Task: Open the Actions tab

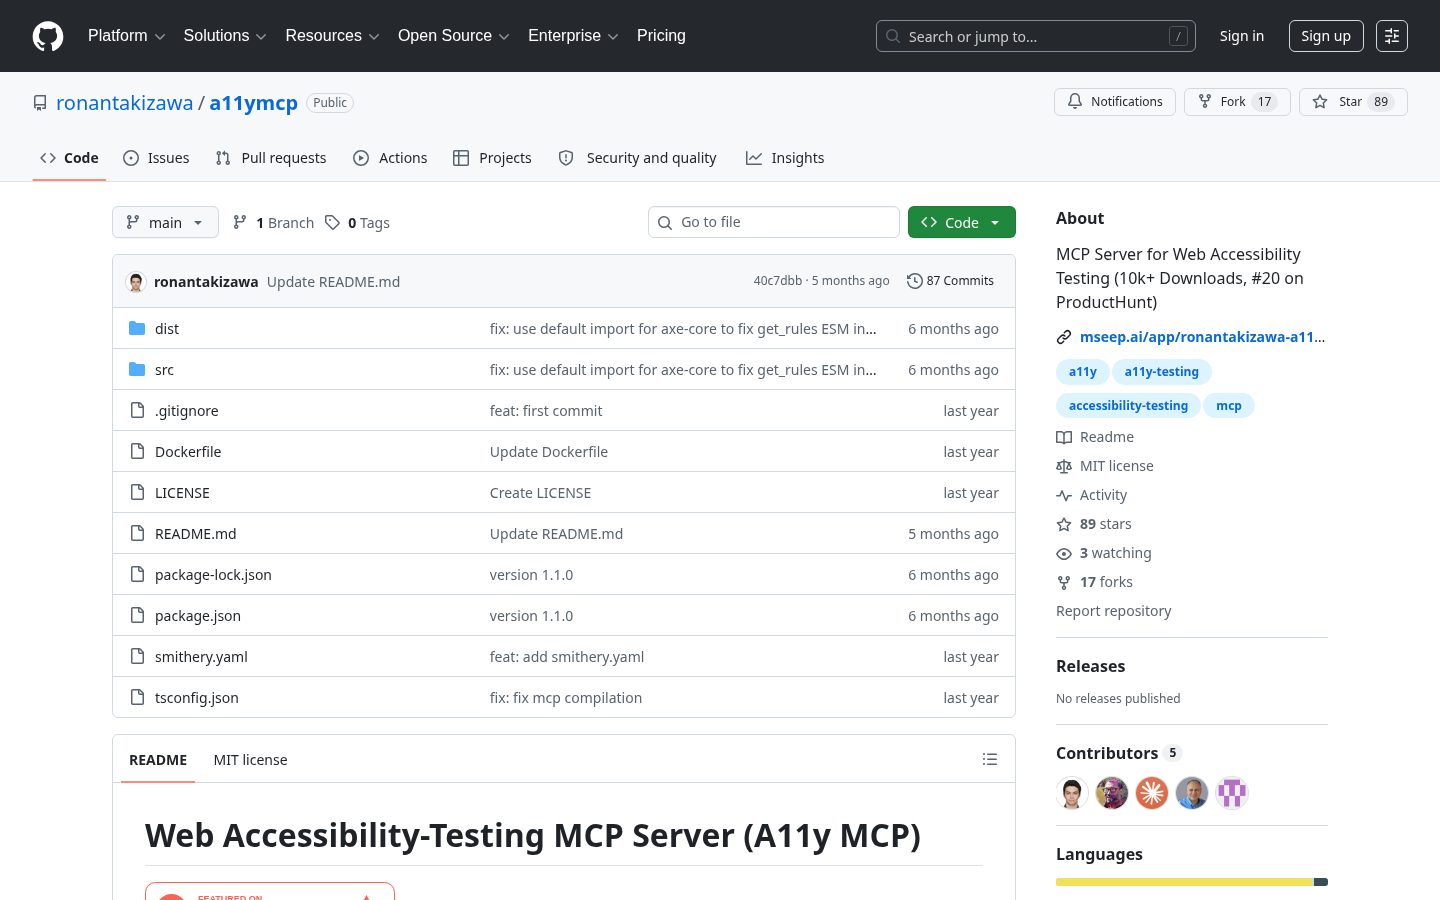Action: coord(390,158)
